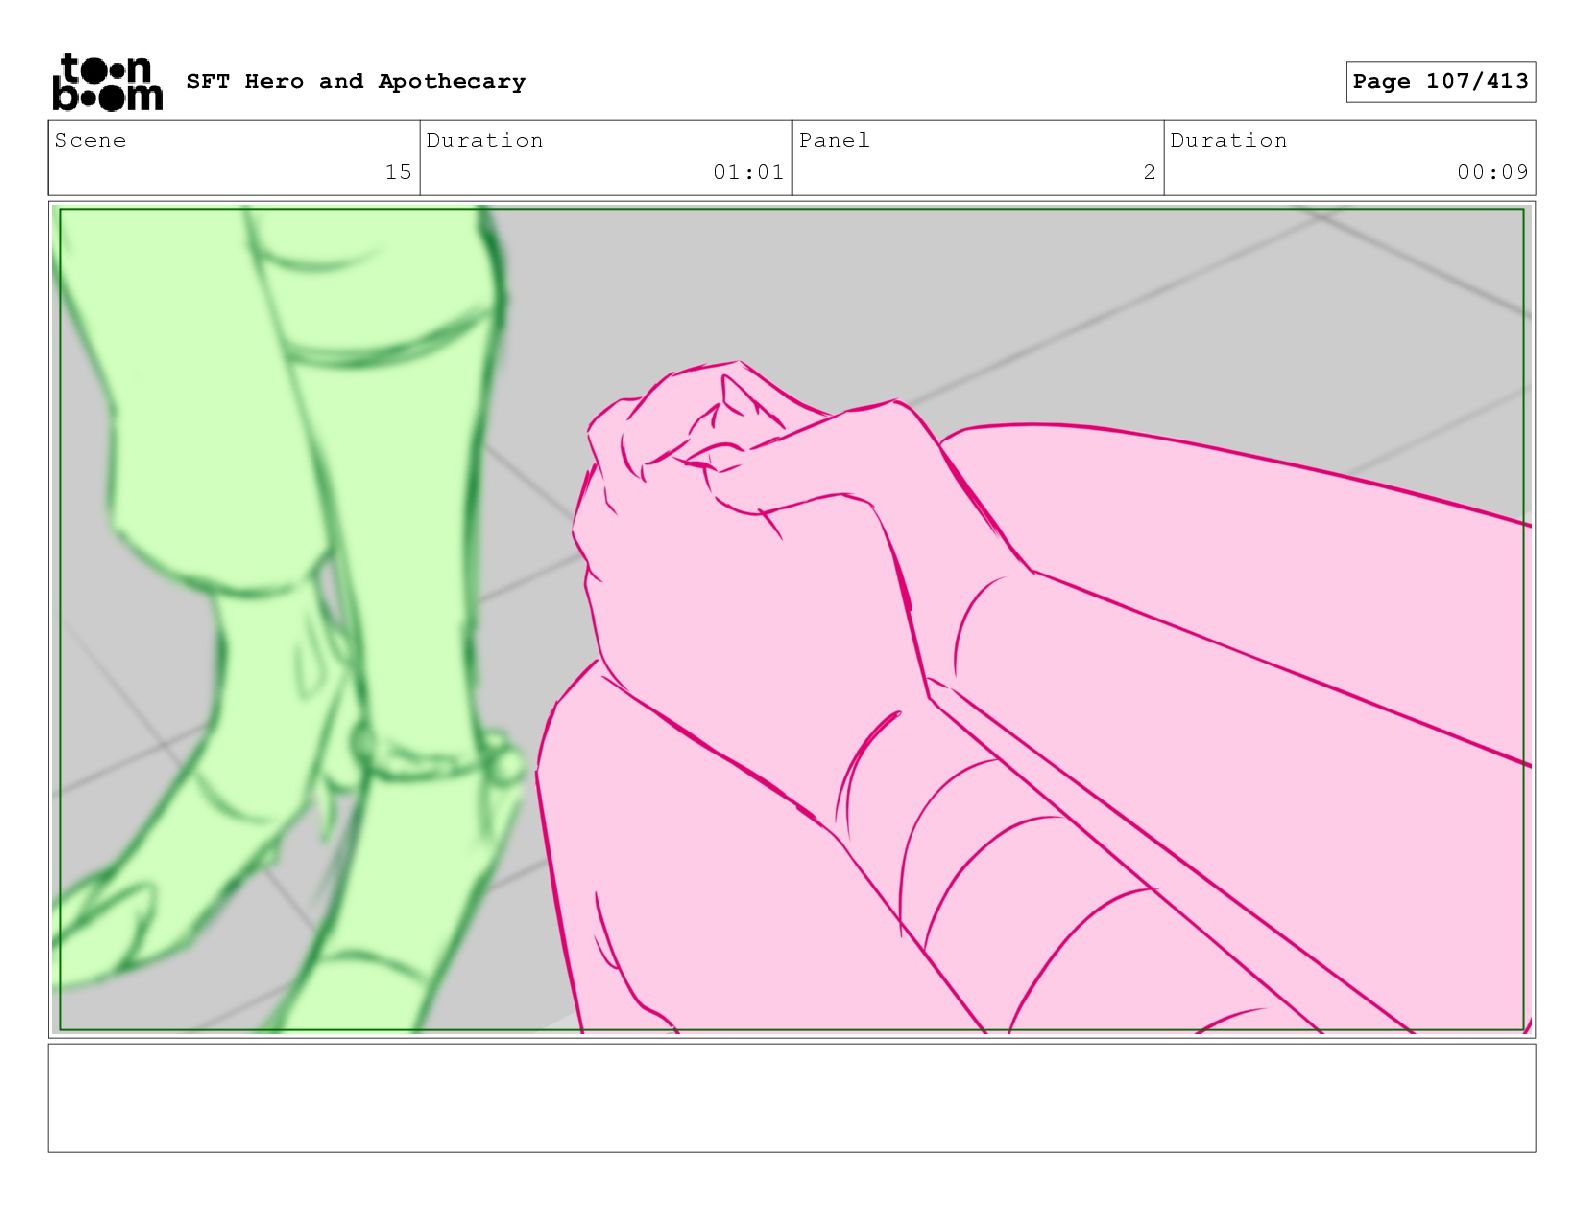Select the title SFT Hero and Apothecary

click(356, 81)
